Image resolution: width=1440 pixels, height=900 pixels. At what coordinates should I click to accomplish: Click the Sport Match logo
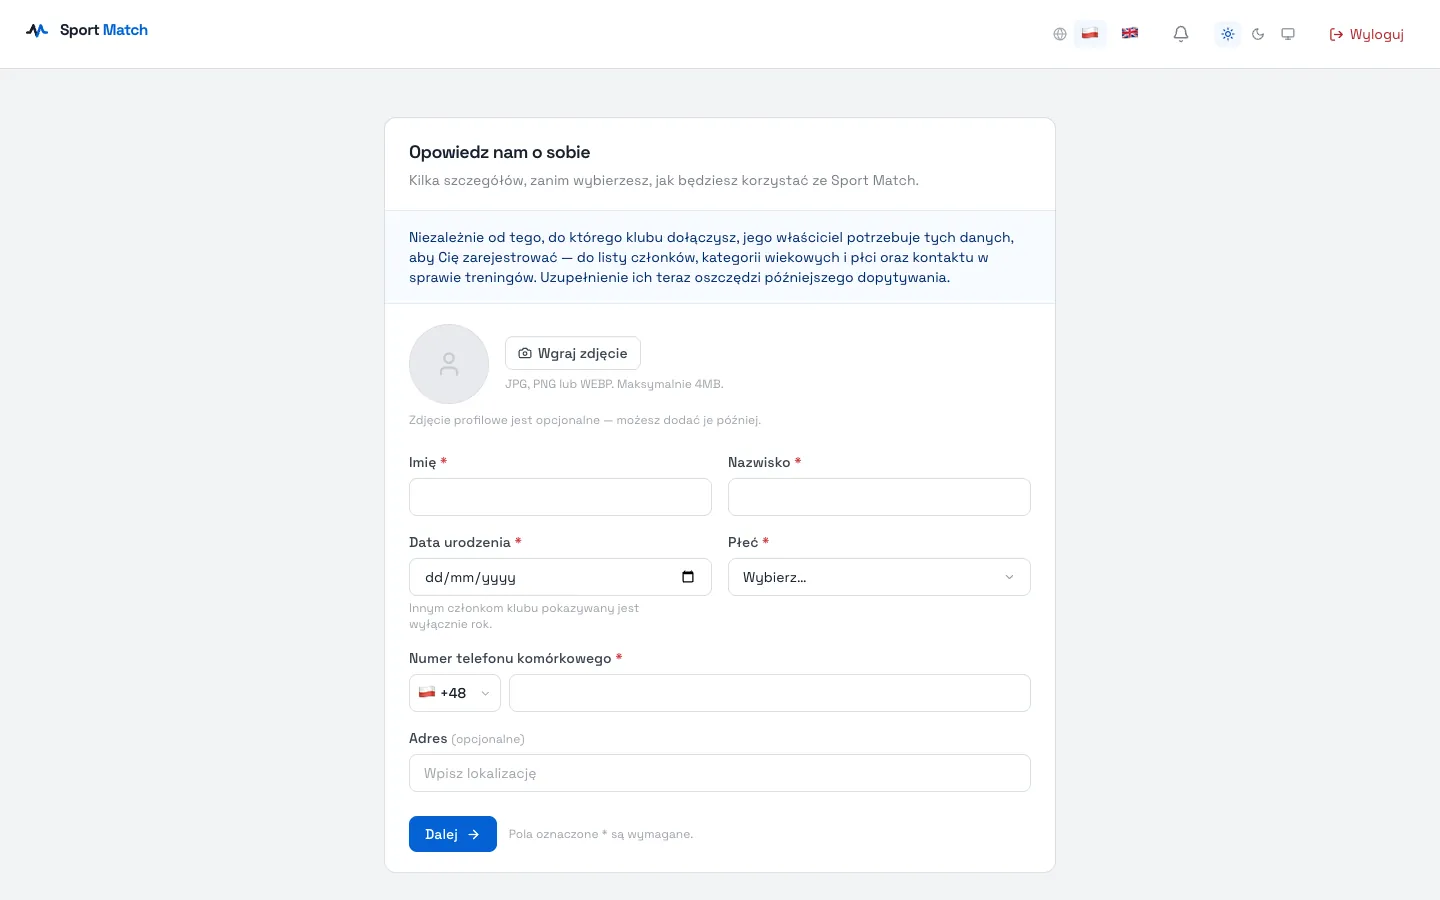click(86, 30)
